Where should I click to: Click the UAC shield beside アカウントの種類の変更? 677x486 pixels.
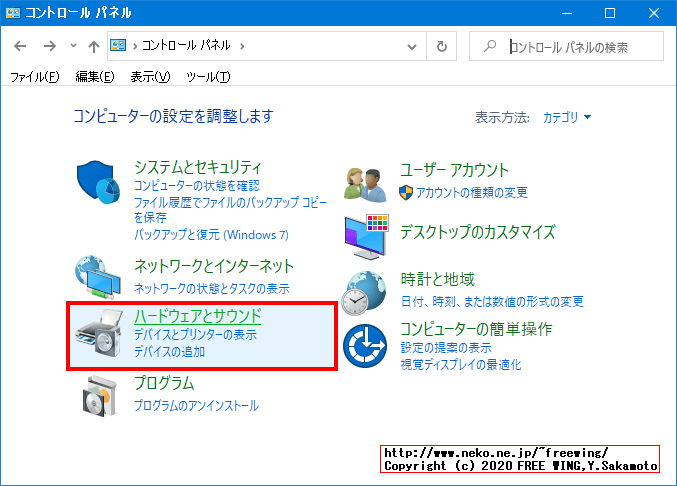pyautogui.click(x=406, y=193)
